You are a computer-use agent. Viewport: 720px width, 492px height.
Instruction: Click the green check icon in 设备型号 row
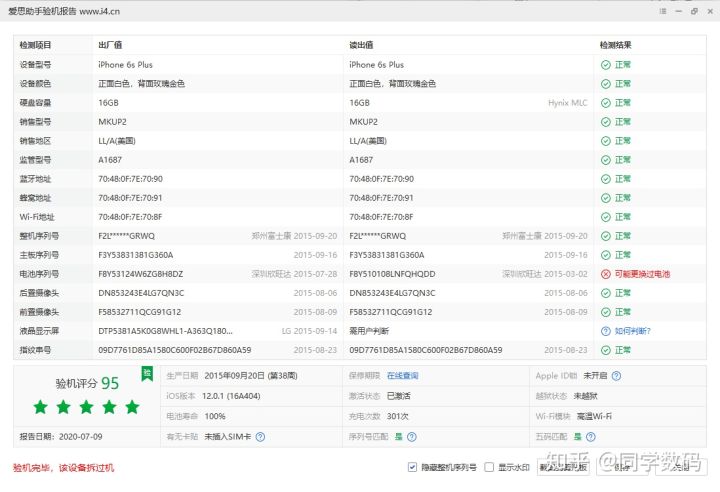606,65
